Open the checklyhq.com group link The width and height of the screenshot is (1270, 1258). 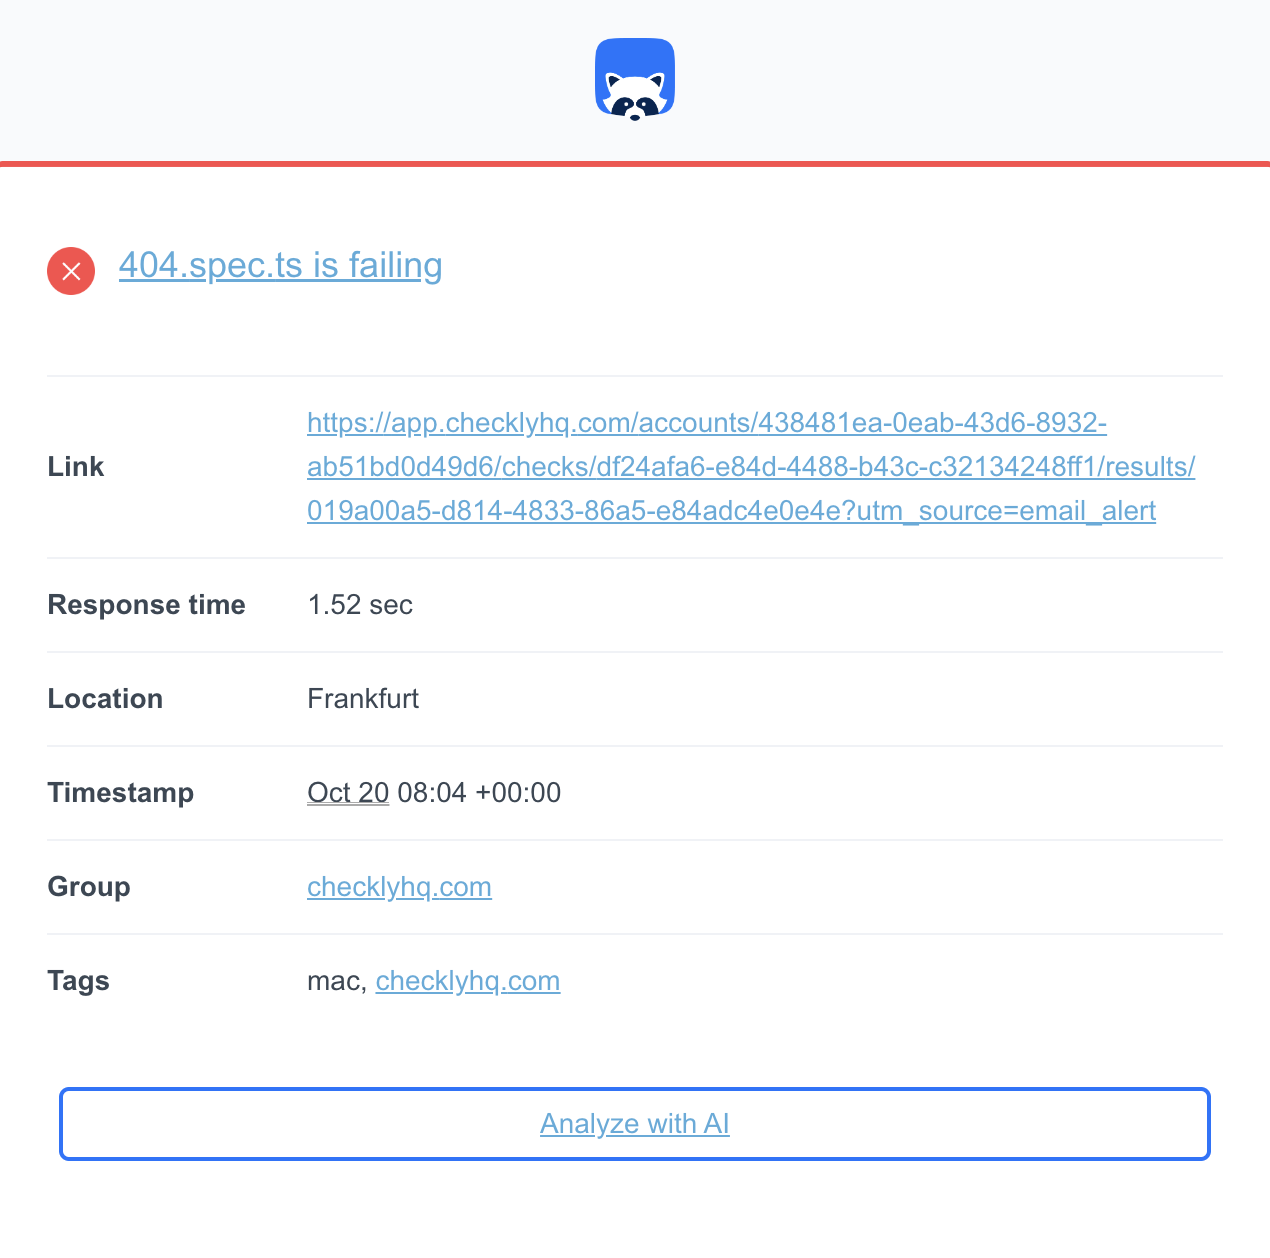(399, 887)
